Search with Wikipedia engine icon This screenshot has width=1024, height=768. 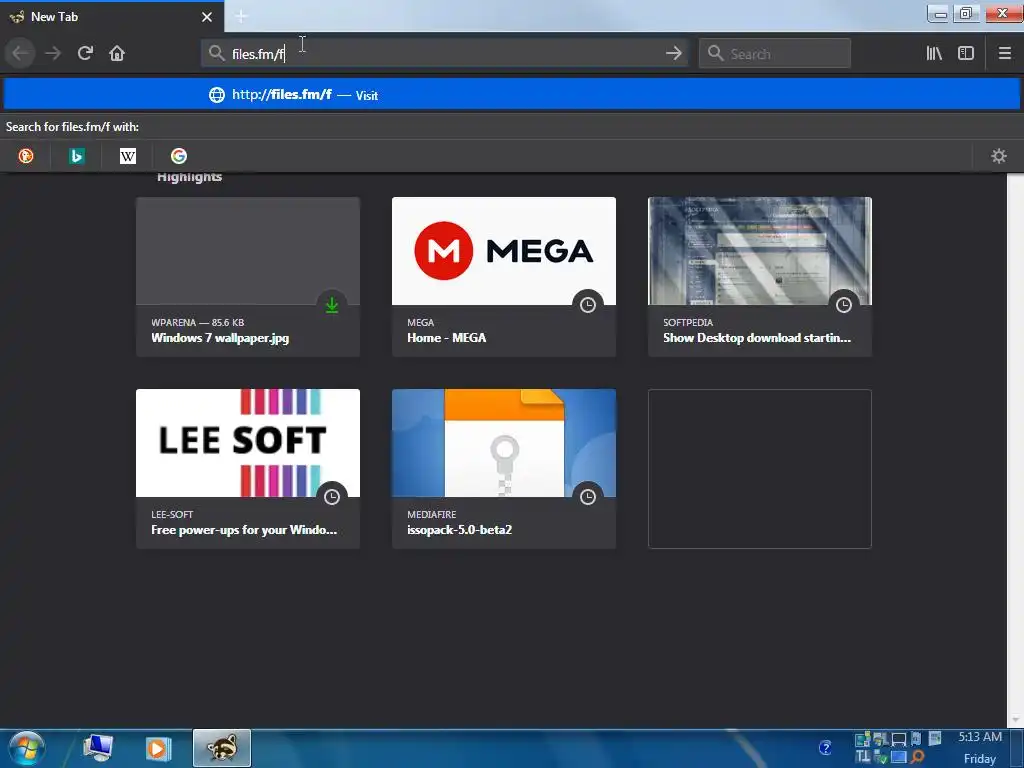point(128,156)
